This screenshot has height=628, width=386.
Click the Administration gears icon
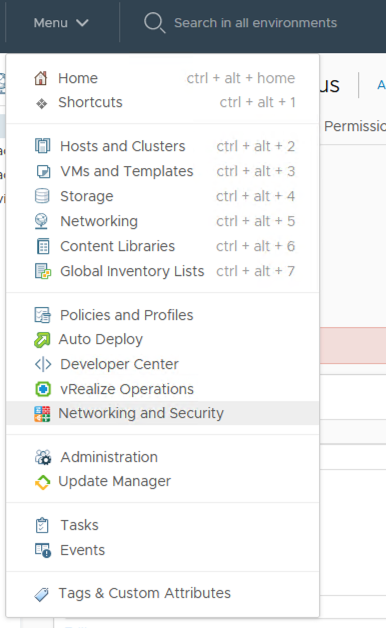tap(43, 457)
